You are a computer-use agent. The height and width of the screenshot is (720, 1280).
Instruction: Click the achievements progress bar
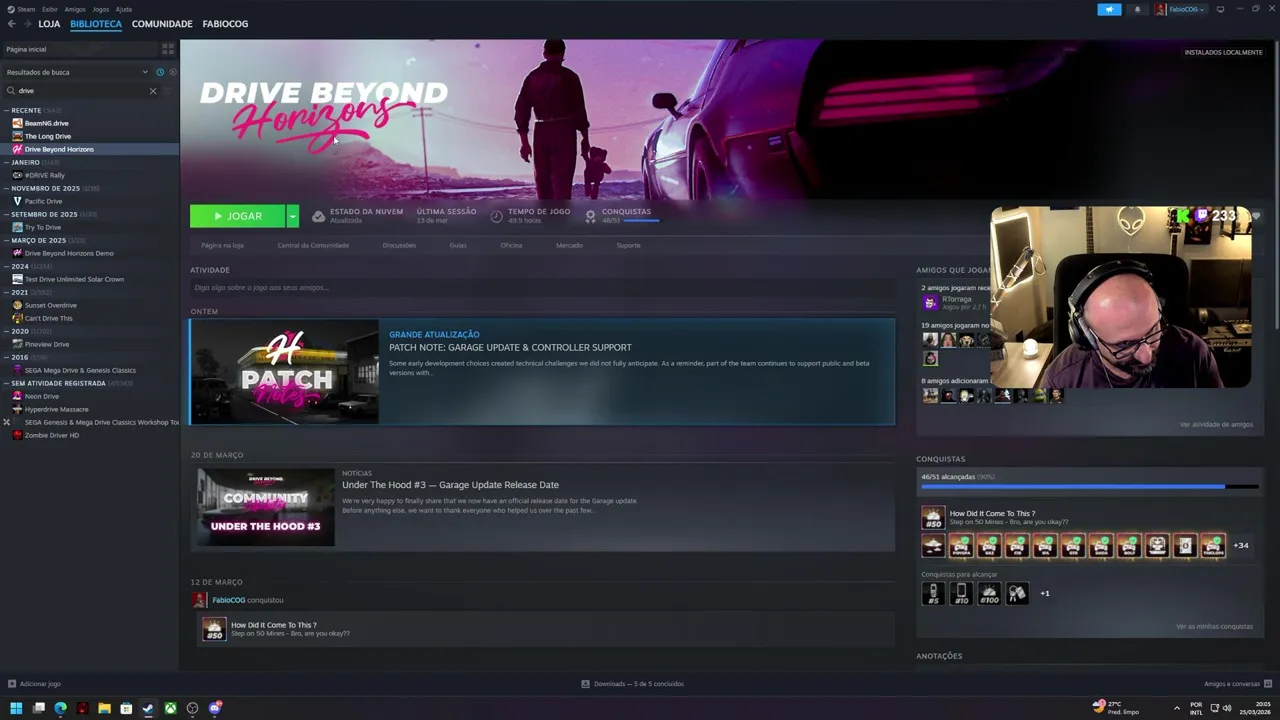click(1090, 487)
